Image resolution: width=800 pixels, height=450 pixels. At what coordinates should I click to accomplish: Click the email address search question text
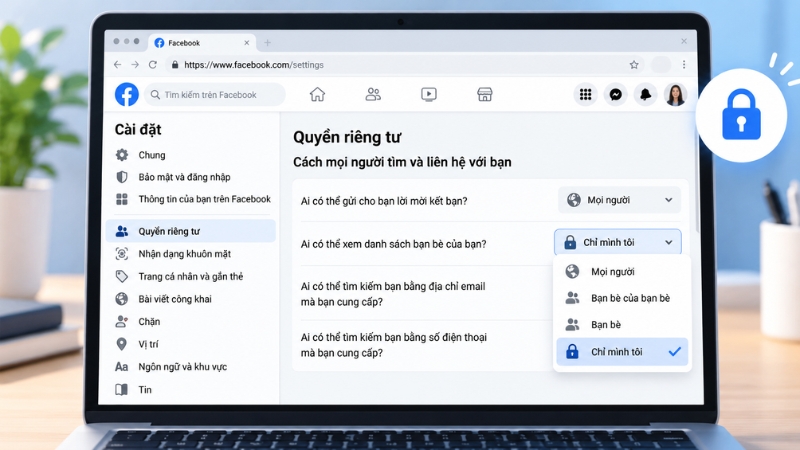click(393, 294)
